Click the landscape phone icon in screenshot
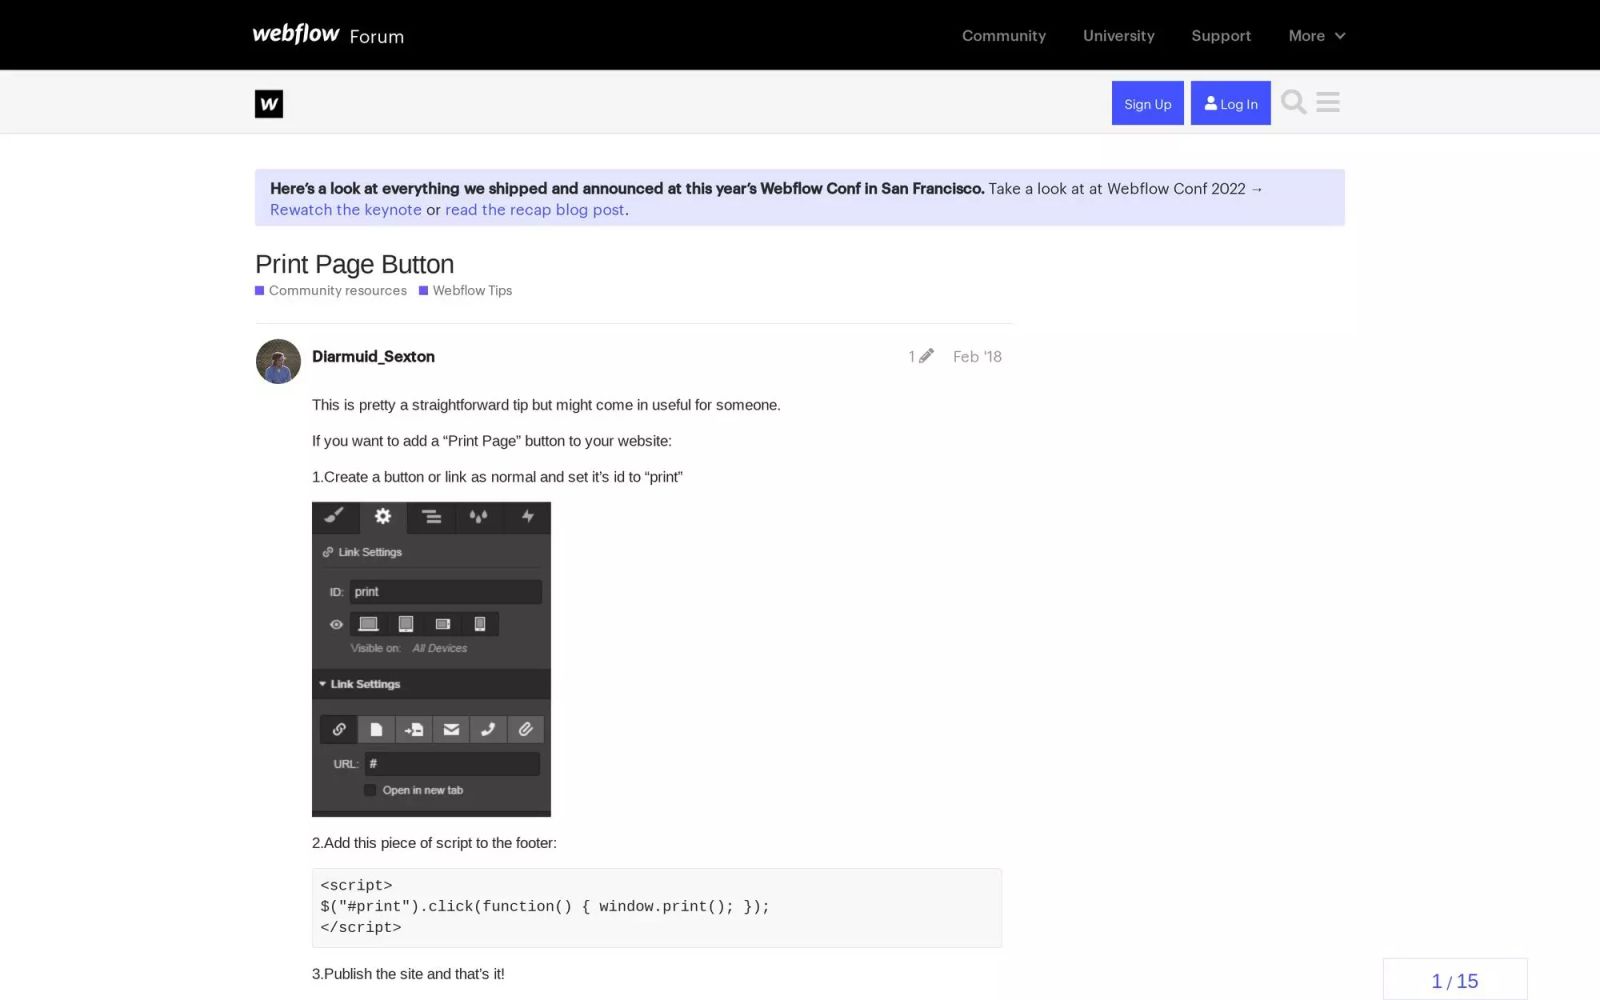This screenshot has height=1000, width=1600. point(442,624)
